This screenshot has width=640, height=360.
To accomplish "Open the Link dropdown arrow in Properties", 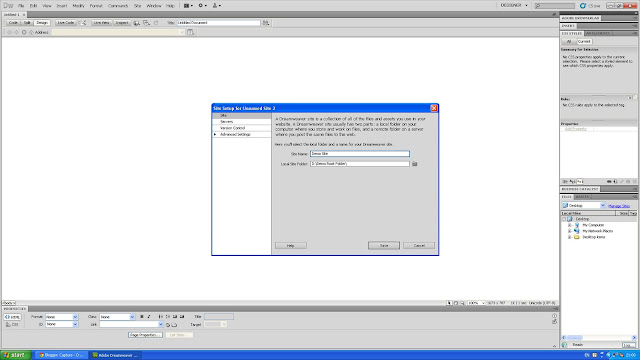I will [160, 324].
